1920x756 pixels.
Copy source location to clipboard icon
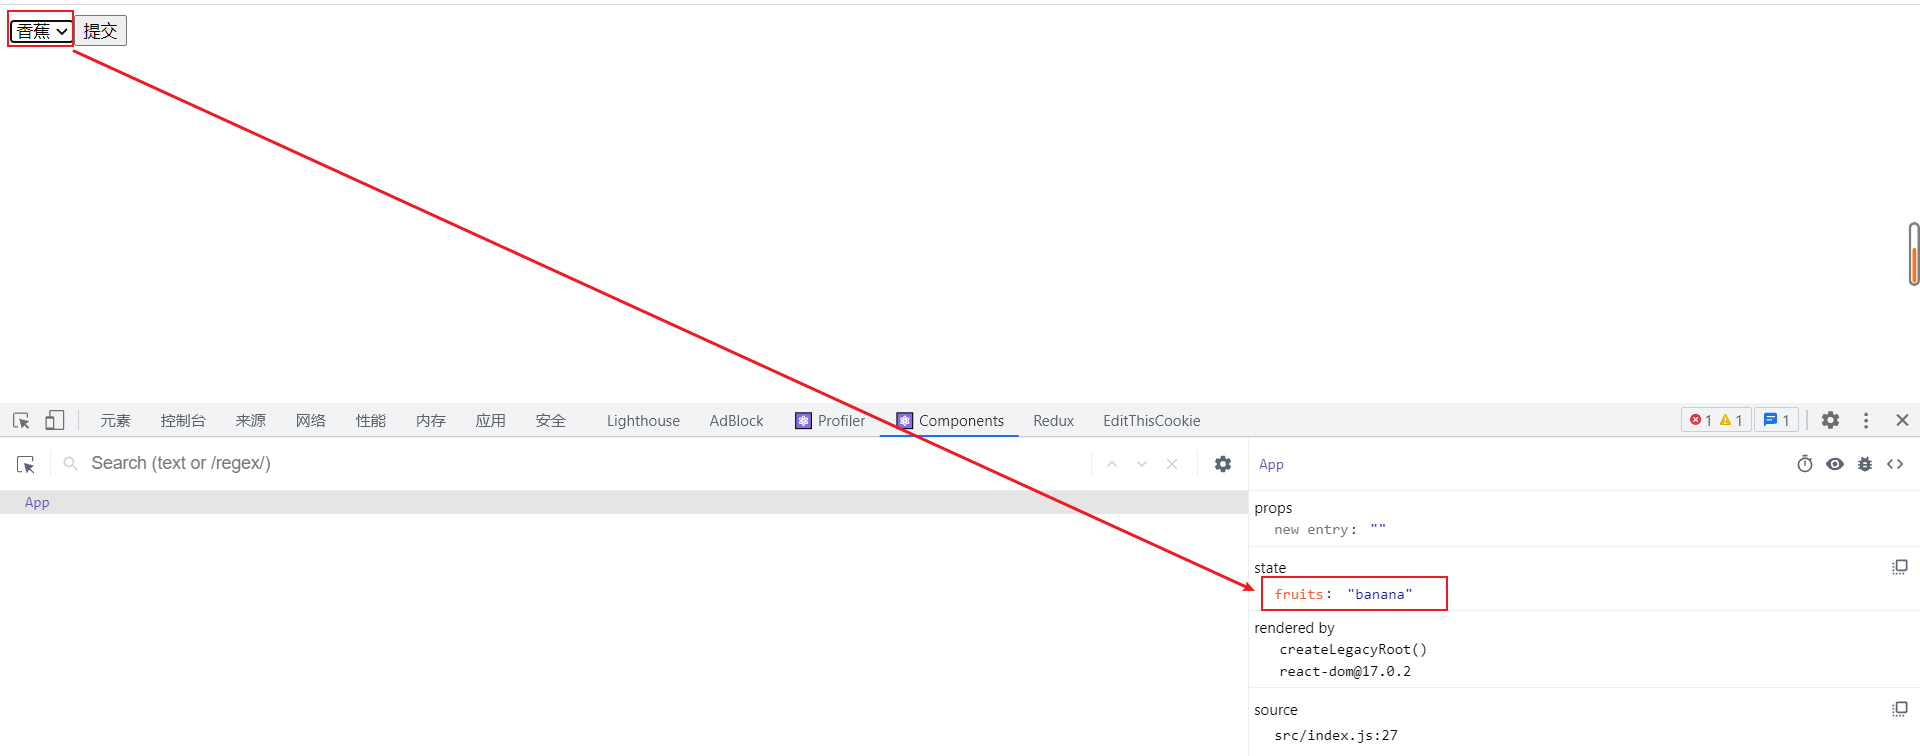1900,709
